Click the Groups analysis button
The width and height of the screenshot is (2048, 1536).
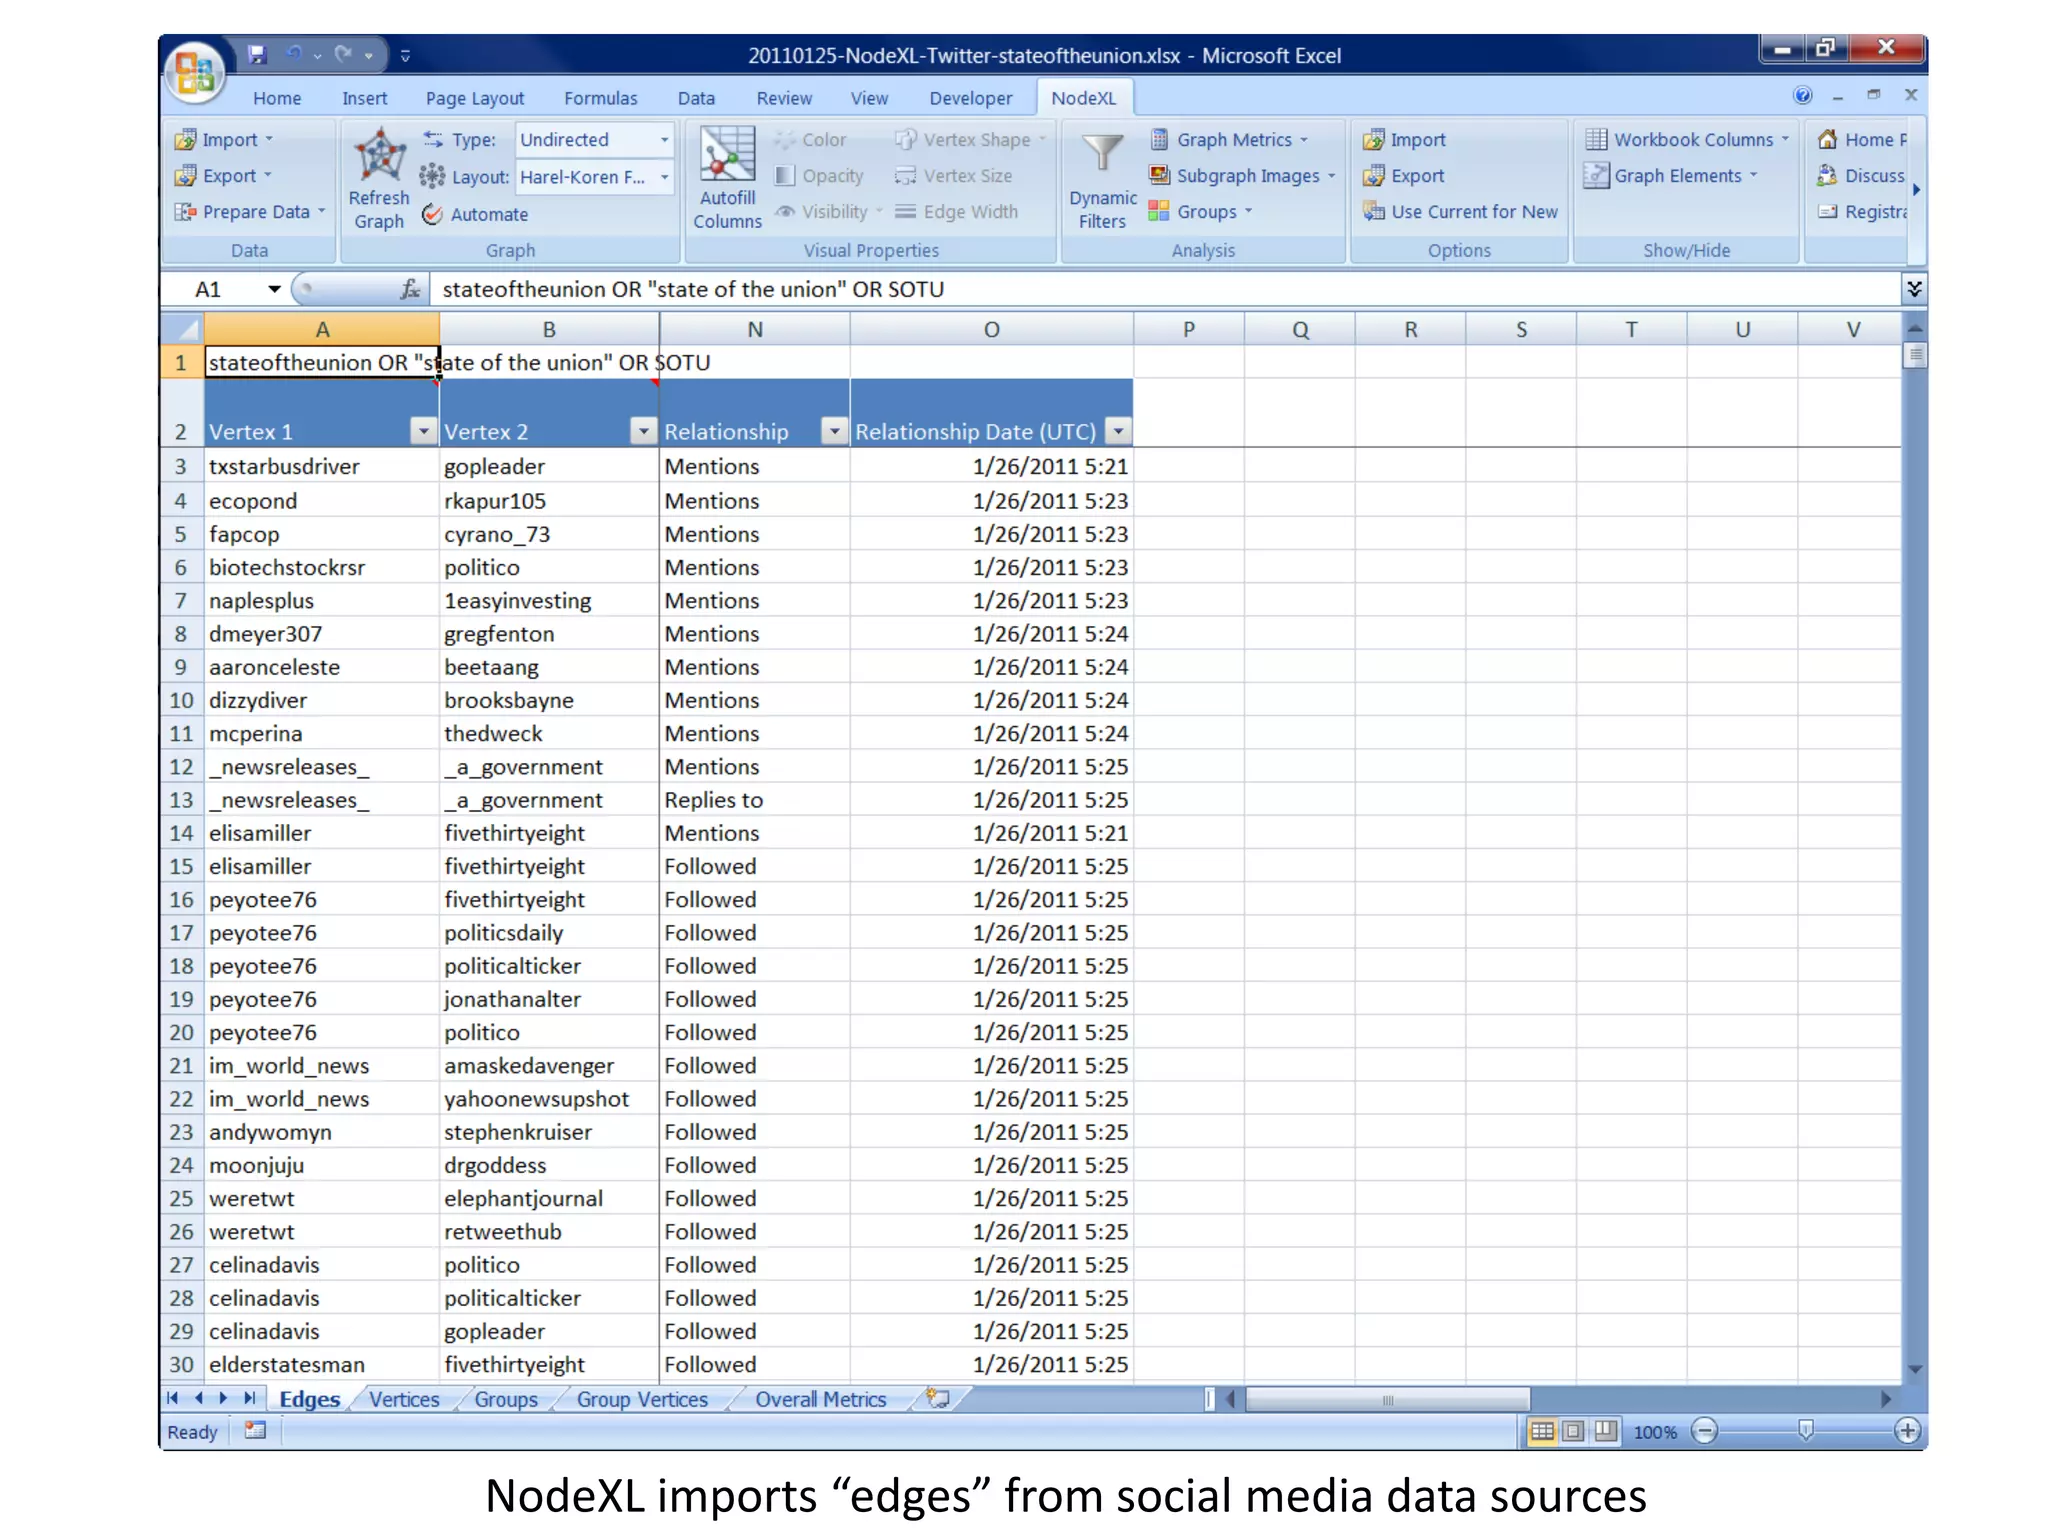pyautogui.click(x=1200, y=212)
